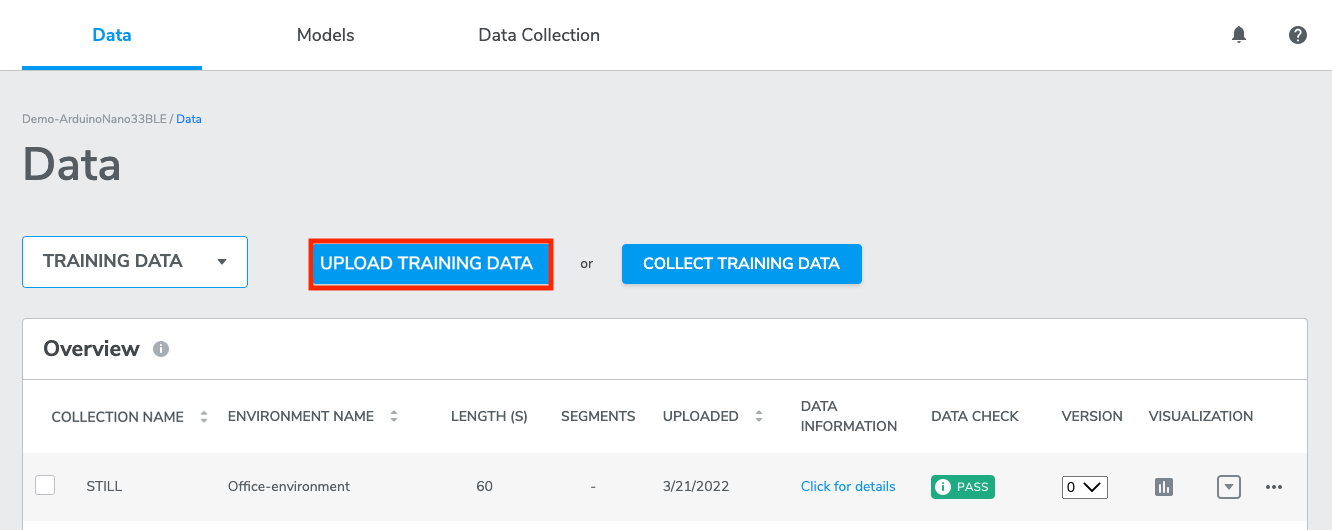This screenshot has height=530, width=1332.
Task: Sort by Collection Name arrows
Action: pyautogui.click(x=204, y=417)
